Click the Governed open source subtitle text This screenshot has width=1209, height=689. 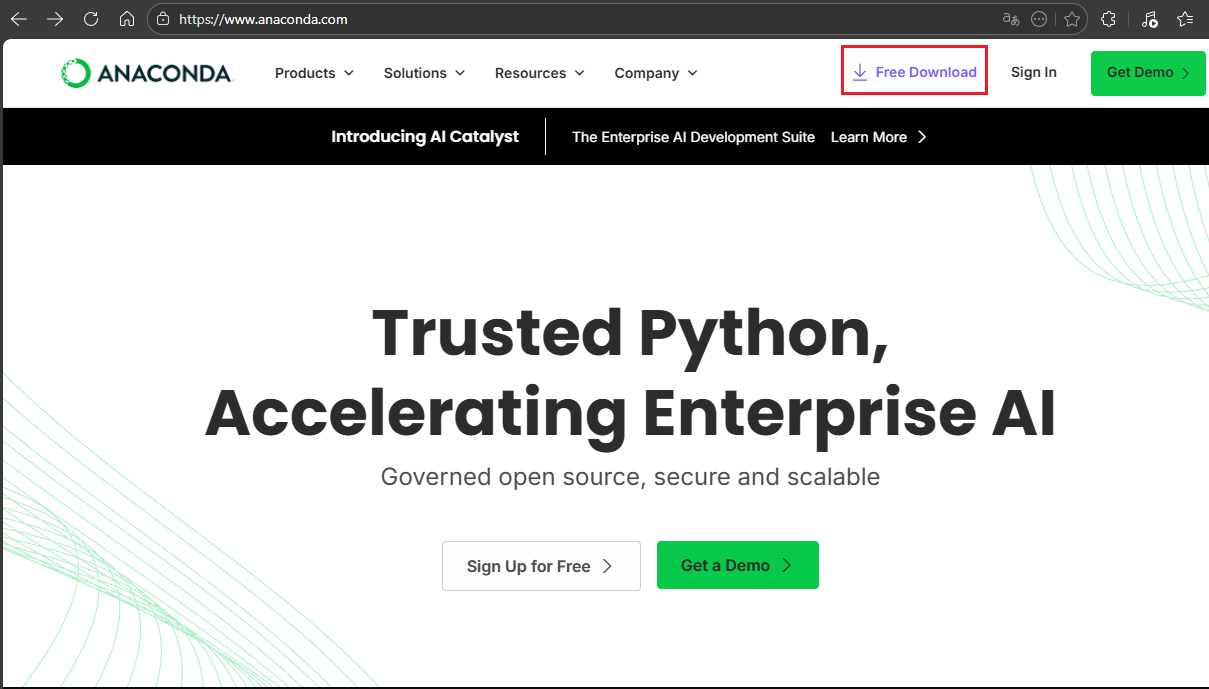point(630,477)
